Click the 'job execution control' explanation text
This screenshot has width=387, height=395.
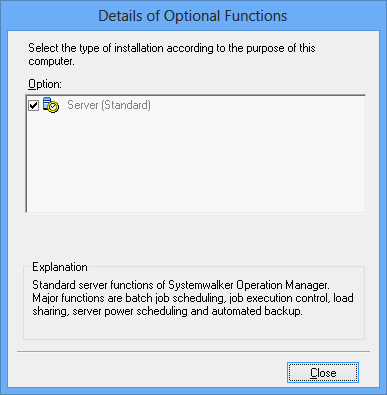(279, 298)
